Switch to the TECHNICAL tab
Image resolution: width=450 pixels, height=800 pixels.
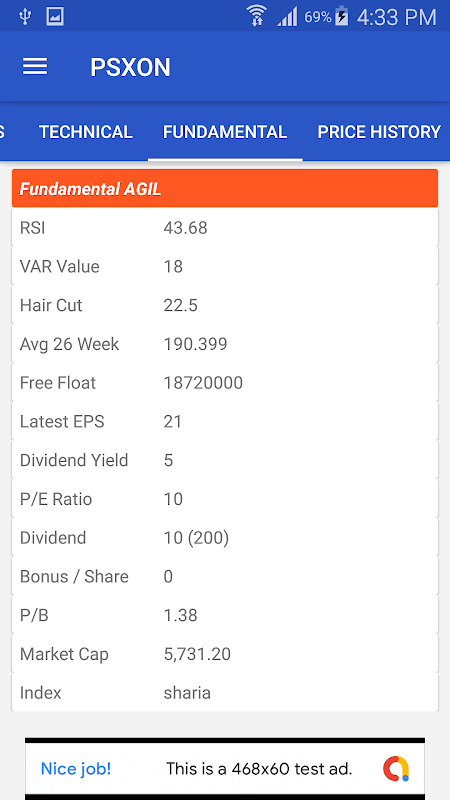[86, 132]
